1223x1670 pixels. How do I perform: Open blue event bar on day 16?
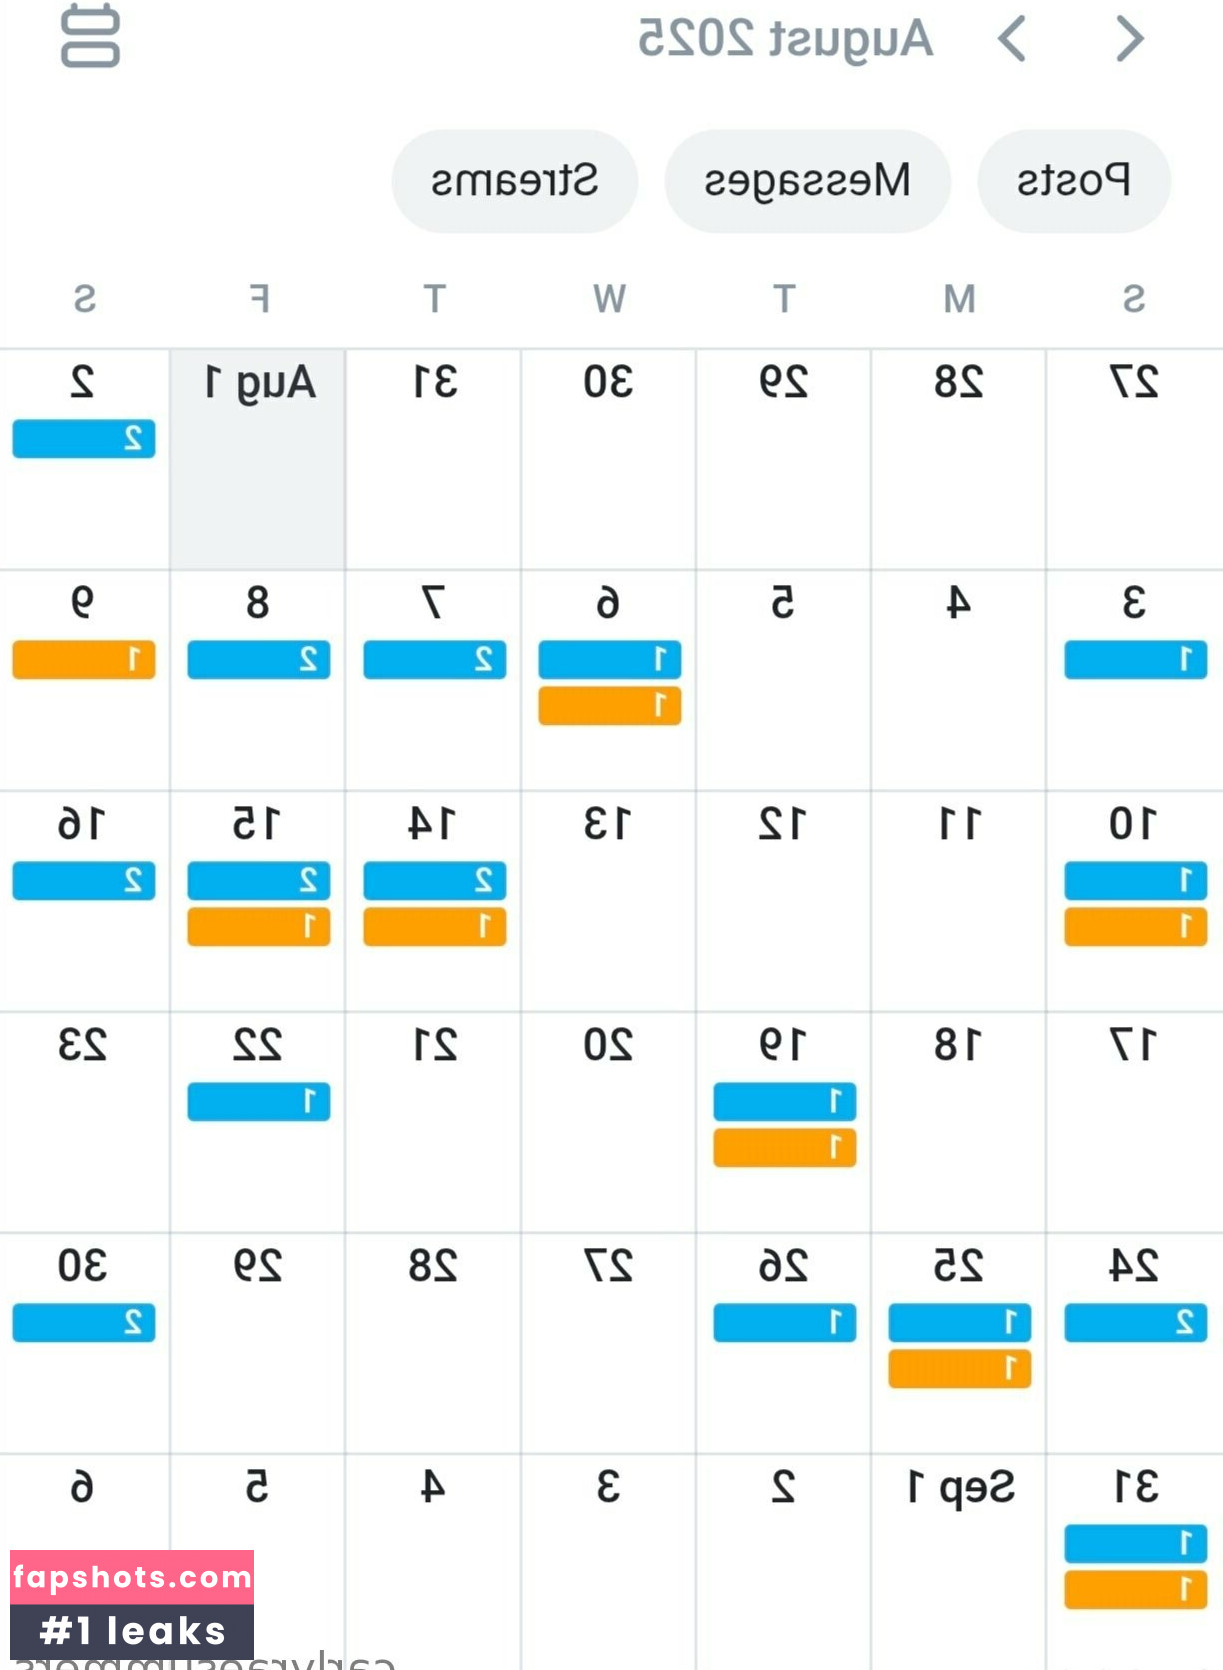click(x=84, y=881)
